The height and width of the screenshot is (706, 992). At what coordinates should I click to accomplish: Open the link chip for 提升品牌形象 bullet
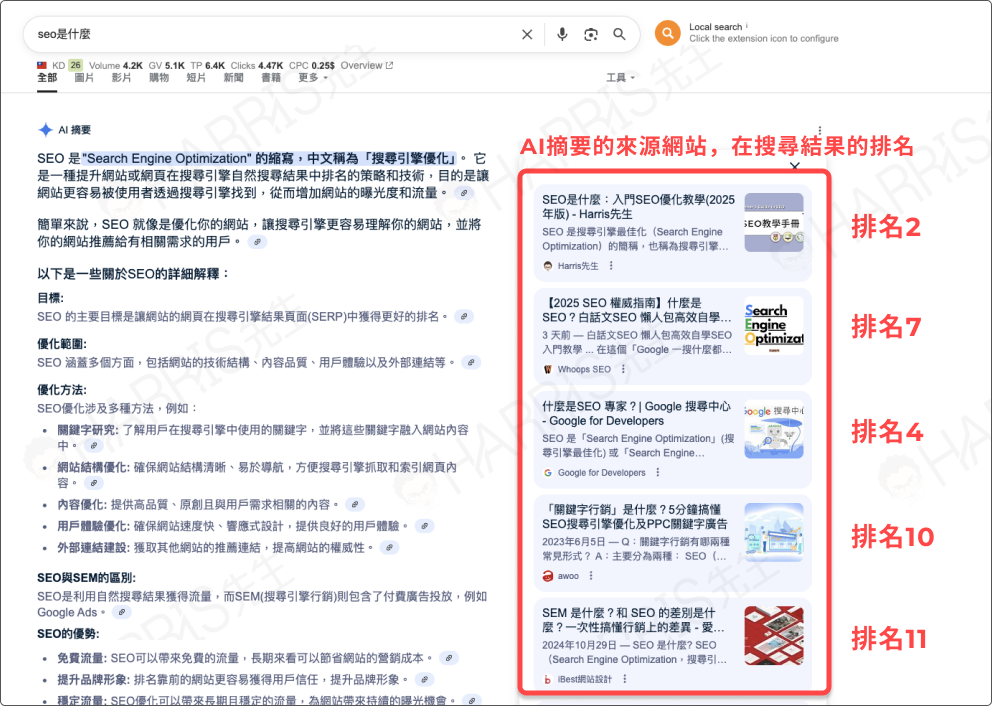tap(425, 679)
